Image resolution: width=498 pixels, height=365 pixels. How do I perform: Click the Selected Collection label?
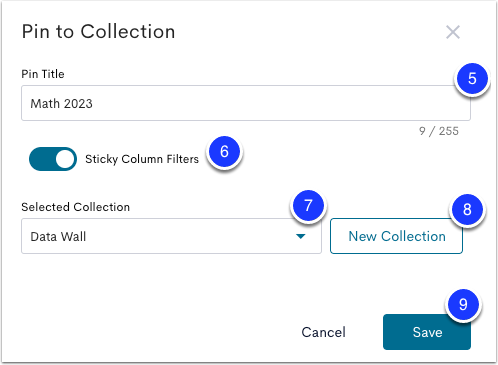pyautogui.click(x=76, y=207)
